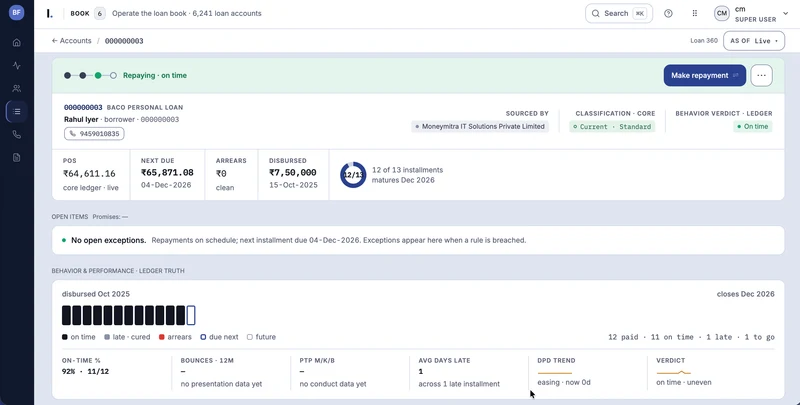Click the Moneymitra IT Solutions sourced-by chip
Screen dimensions: 800x405
coord(480,126)
